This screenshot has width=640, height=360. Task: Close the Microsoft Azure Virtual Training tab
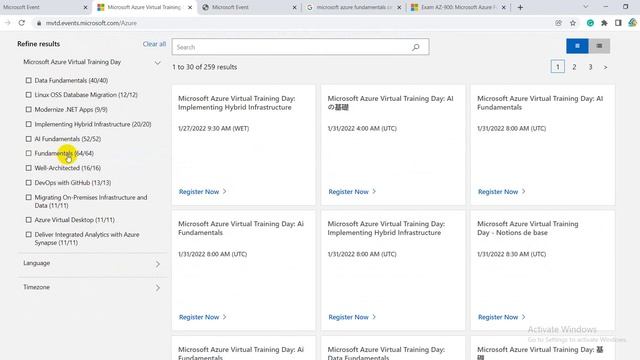190,7
